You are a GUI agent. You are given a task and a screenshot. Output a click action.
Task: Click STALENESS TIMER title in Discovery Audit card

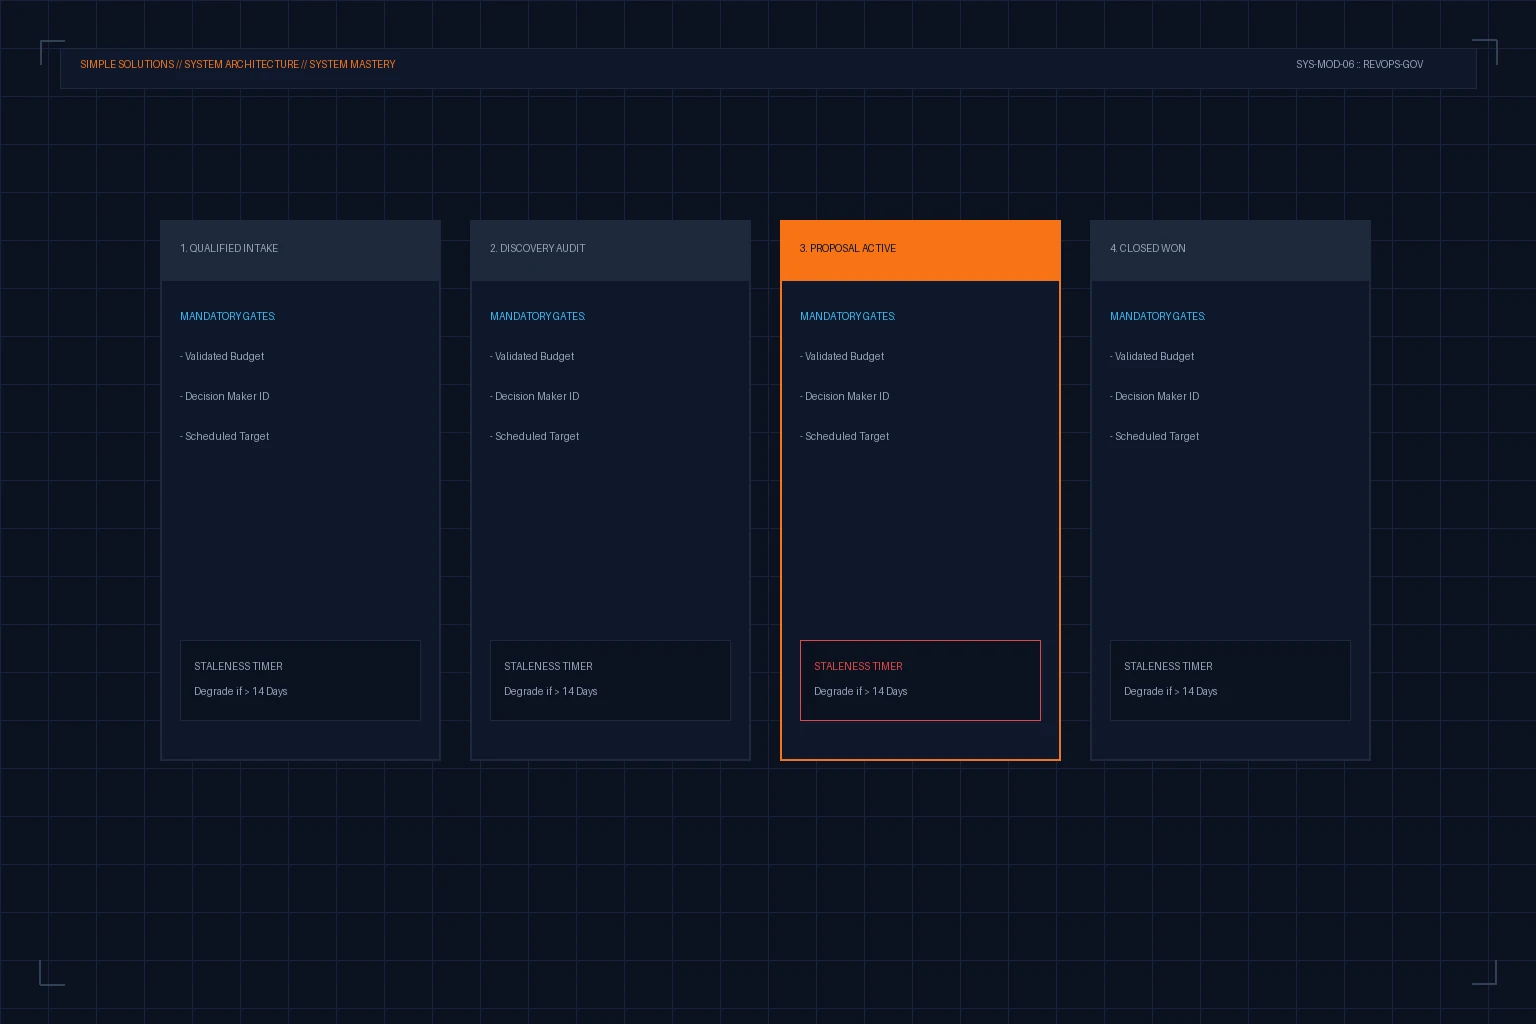click(548, 666)
